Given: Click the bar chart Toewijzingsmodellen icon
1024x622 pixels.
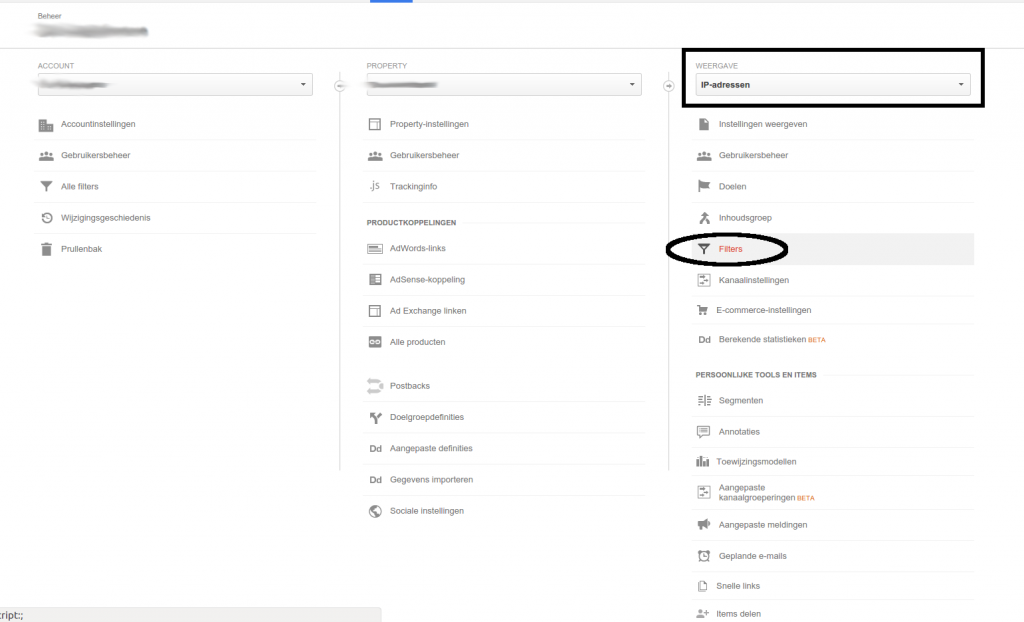Looking at the screenshot, I should [703, 462].
